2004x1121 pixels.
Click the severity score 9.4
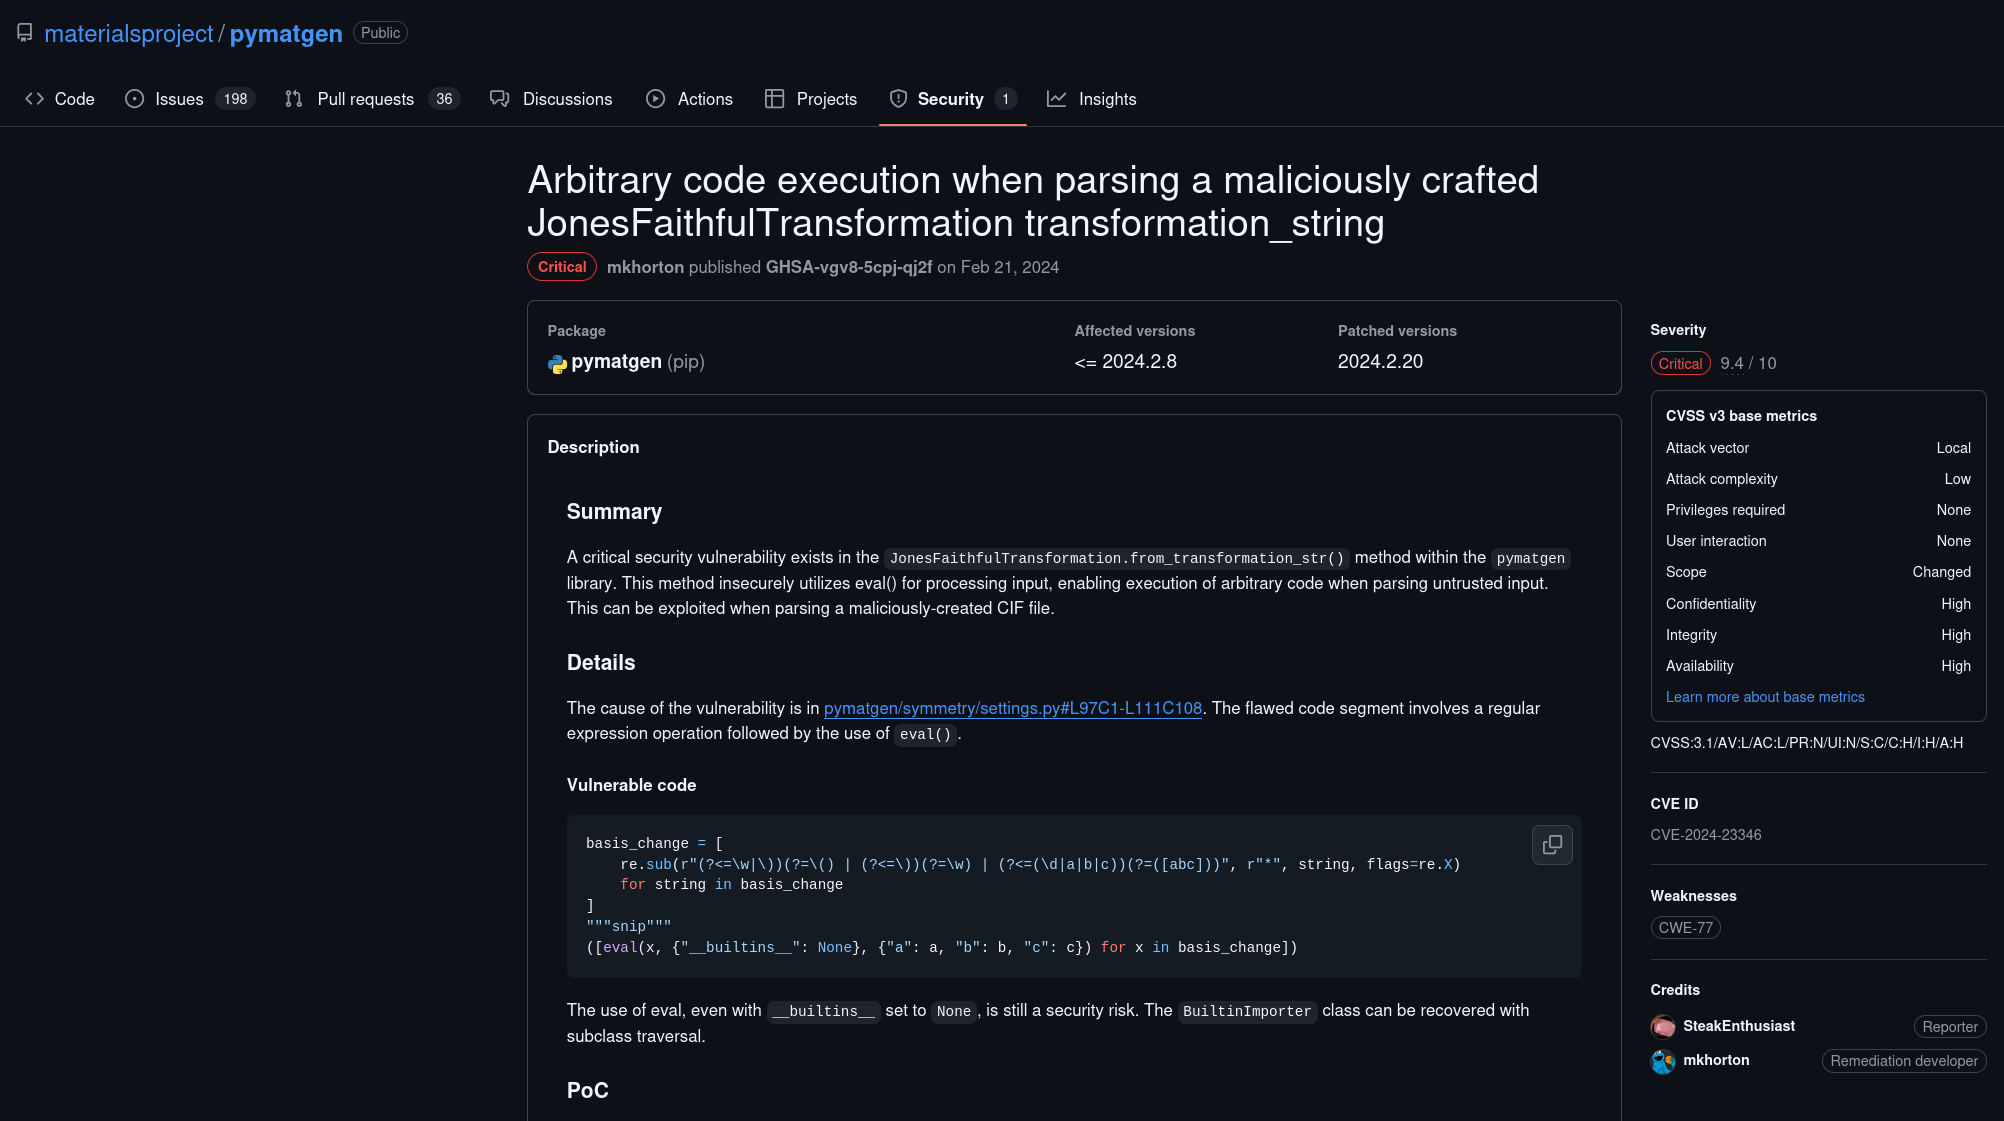coord(1731,364)
